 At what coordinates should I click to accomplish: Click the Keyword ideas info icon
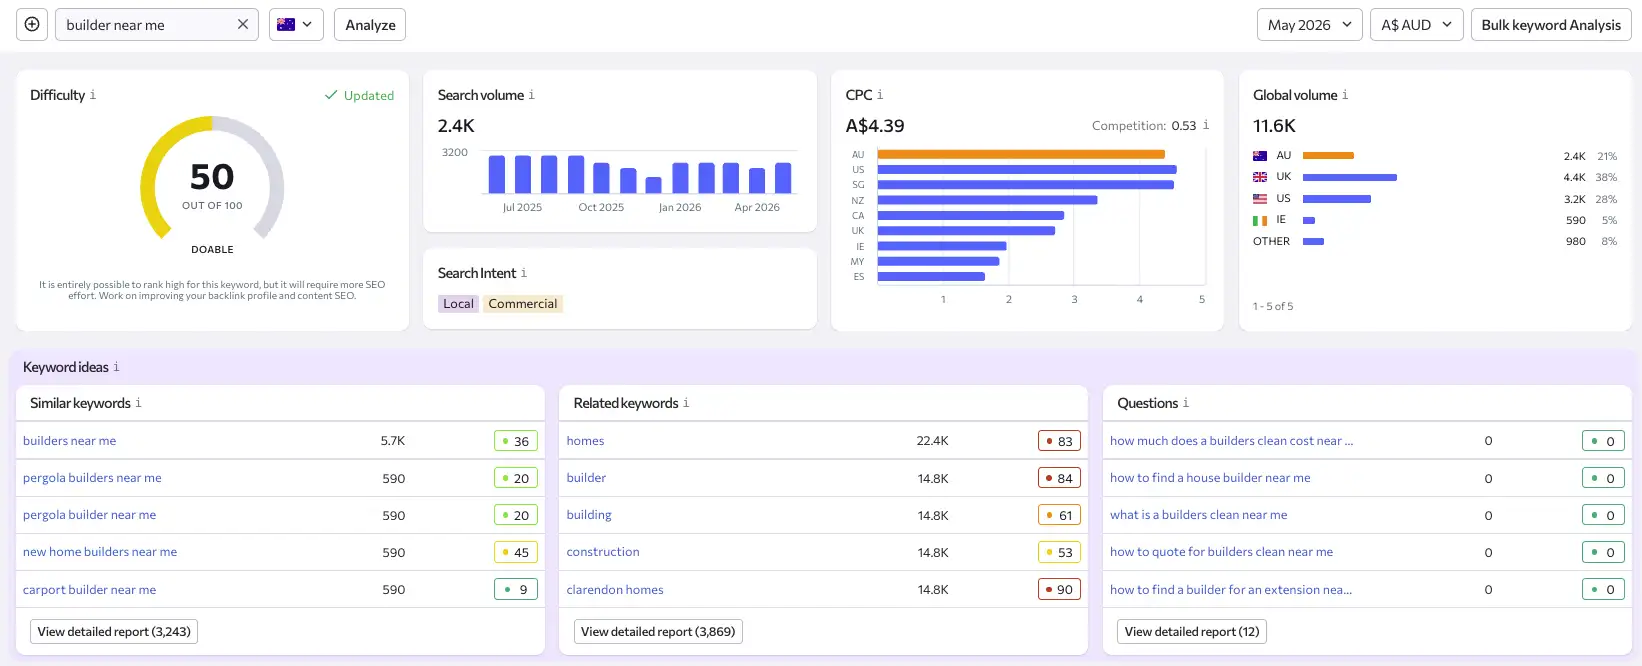116,367
